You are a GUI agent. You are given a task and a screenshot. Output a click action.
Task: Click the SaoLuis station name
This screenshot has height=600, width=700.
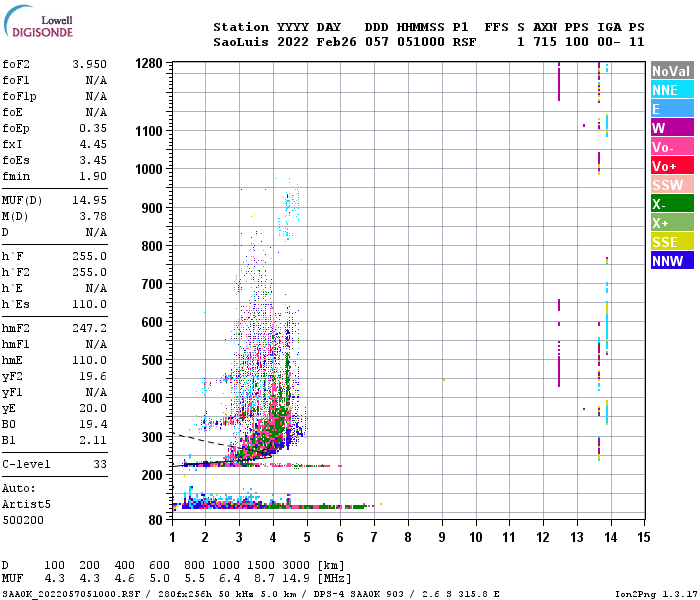(241, 42)
